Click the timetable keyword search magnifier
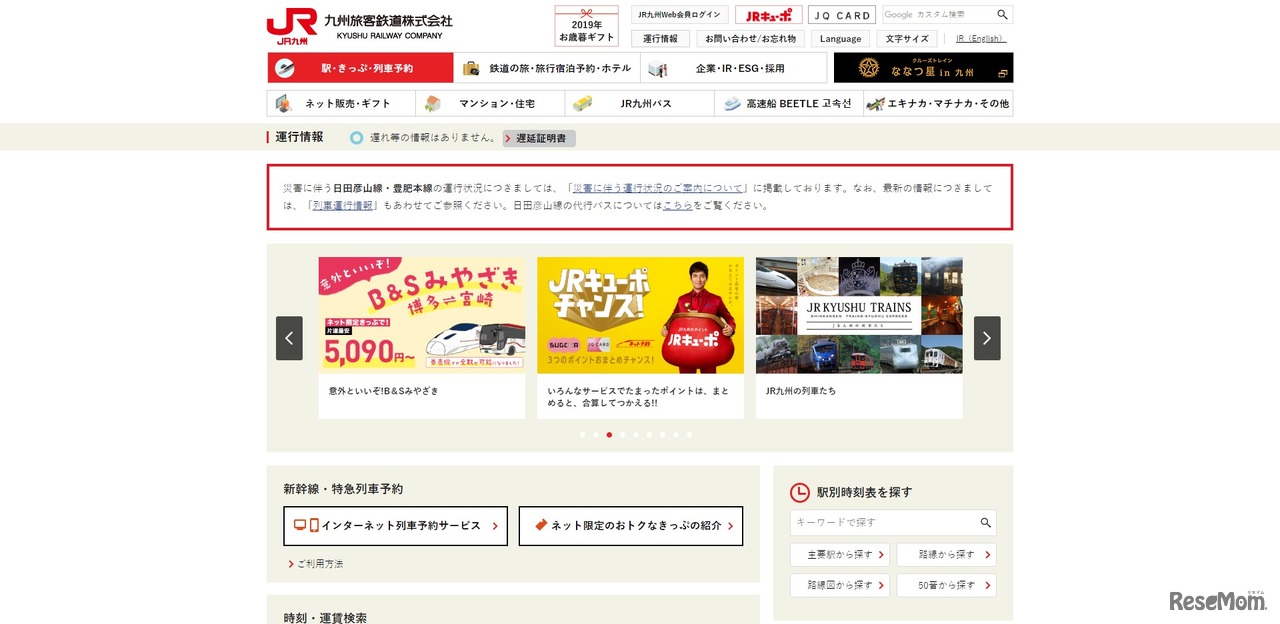This screenshot has width=1280, height=624. point(985,523)
